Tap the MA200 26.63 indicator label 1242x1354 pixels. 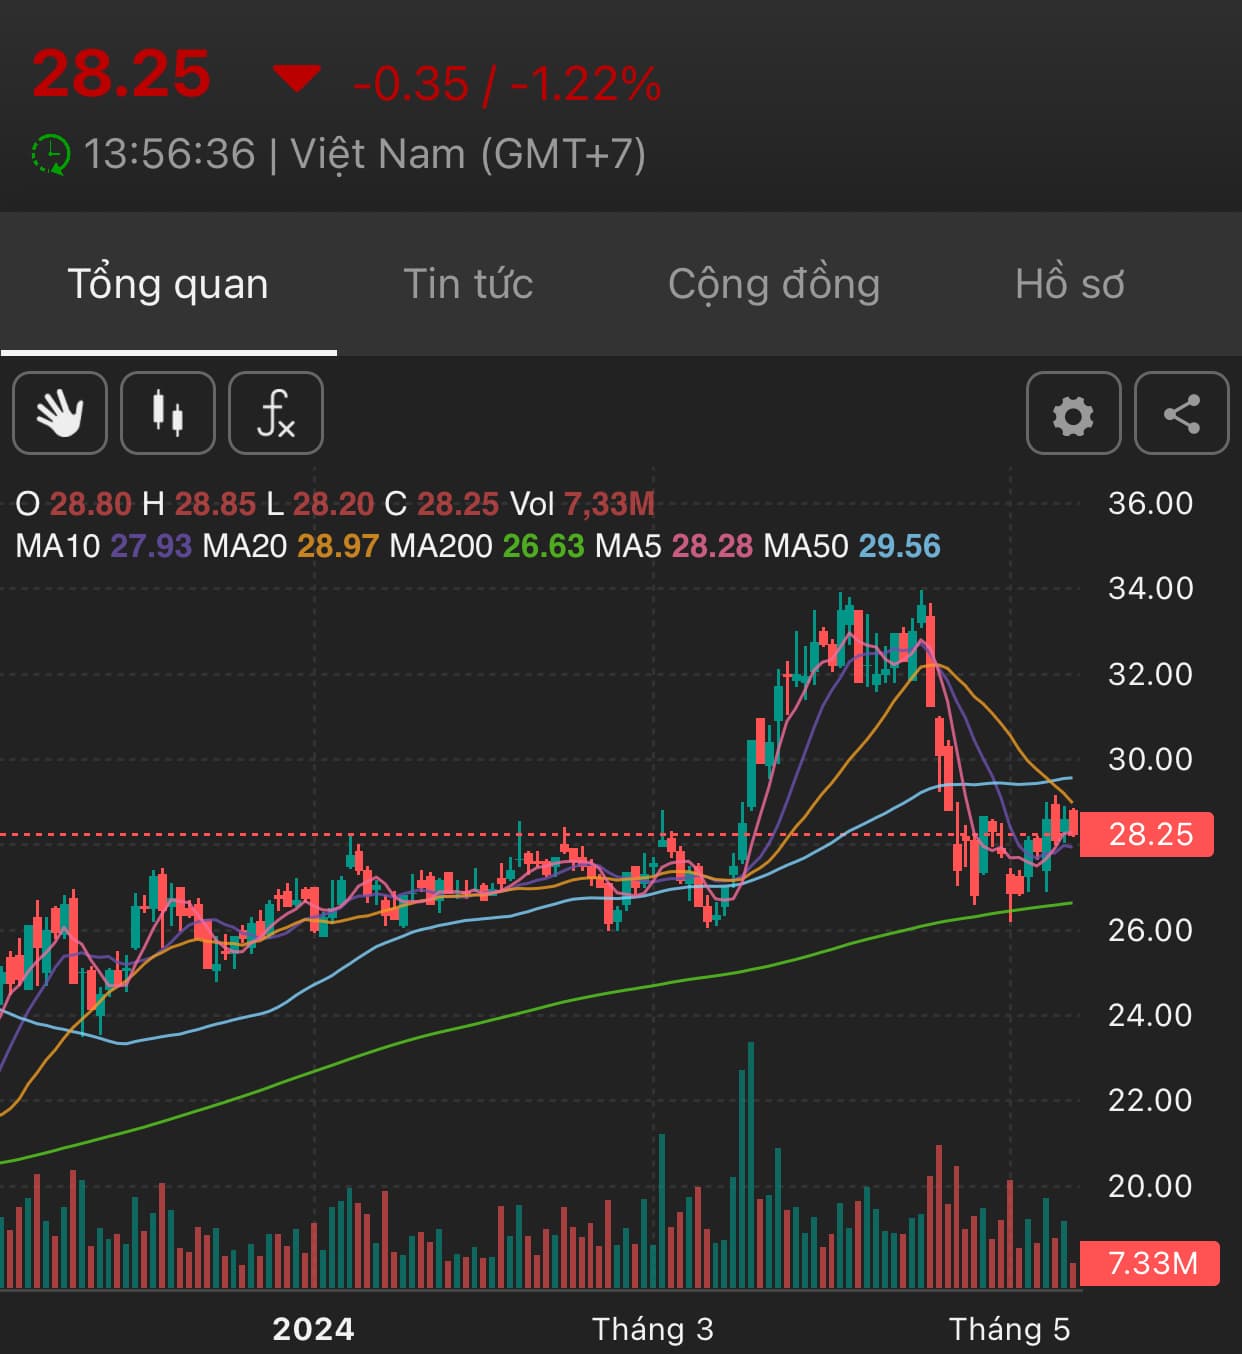click(487, 546)
